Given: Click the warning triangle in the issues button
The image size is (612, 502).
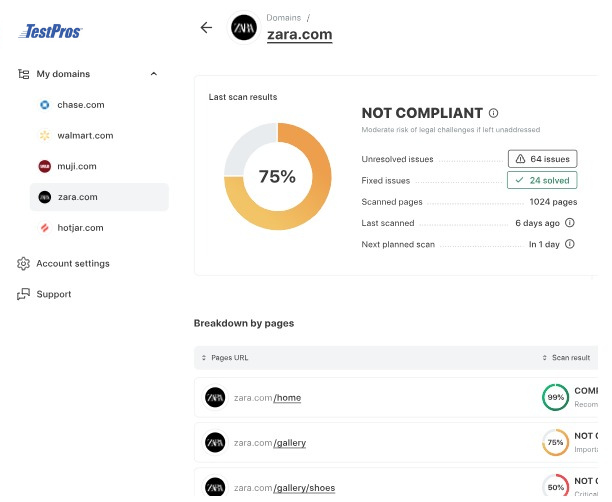Looking at the screenshot, I should (x=520, y=159).
